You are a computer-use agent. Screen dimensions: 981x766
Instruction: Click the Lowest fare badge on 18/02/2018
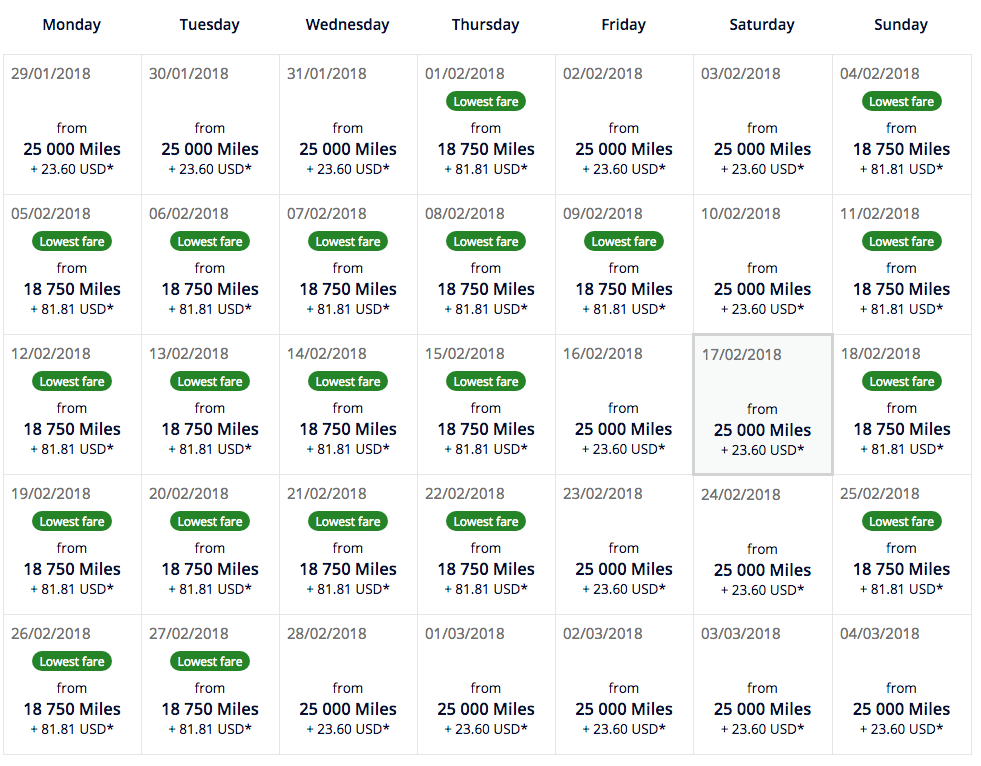click(x=901, y=381)
